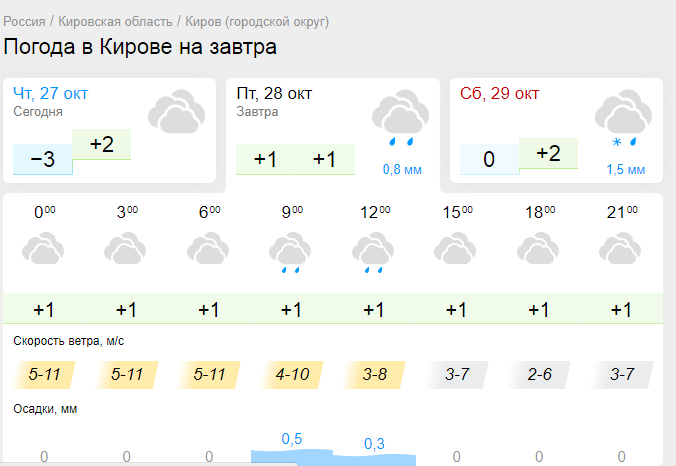Viewport: 676px width, 466px height.
Task: Select the Пт, 28 окт day tab
Action: point(275,94)
